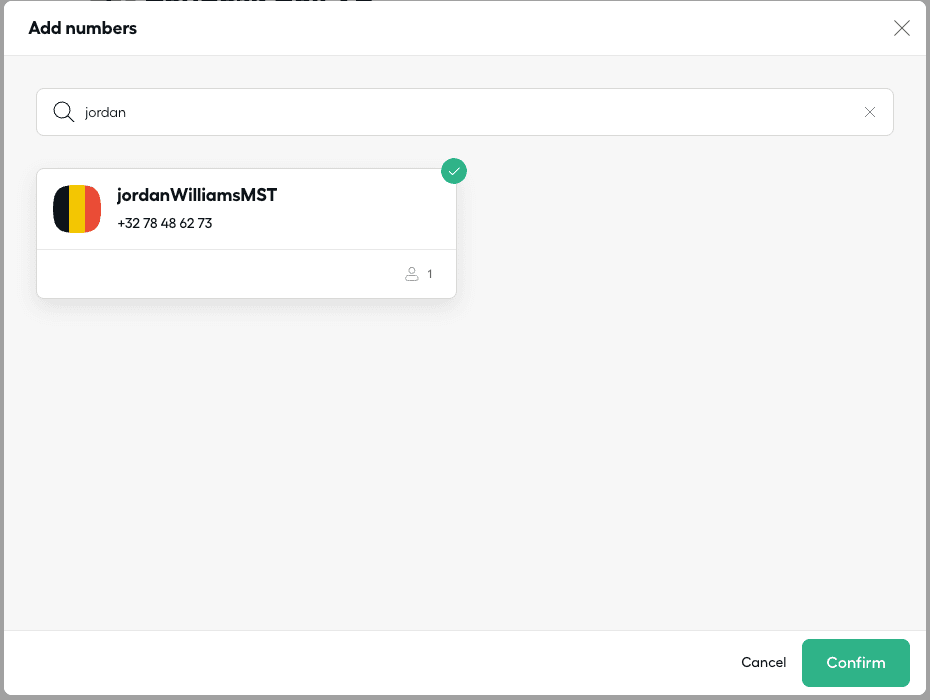The image size is (930, 700).
Task: Click the 'Add numbers' dialog title
Action: pyautogui.click(x=83, y=28)
